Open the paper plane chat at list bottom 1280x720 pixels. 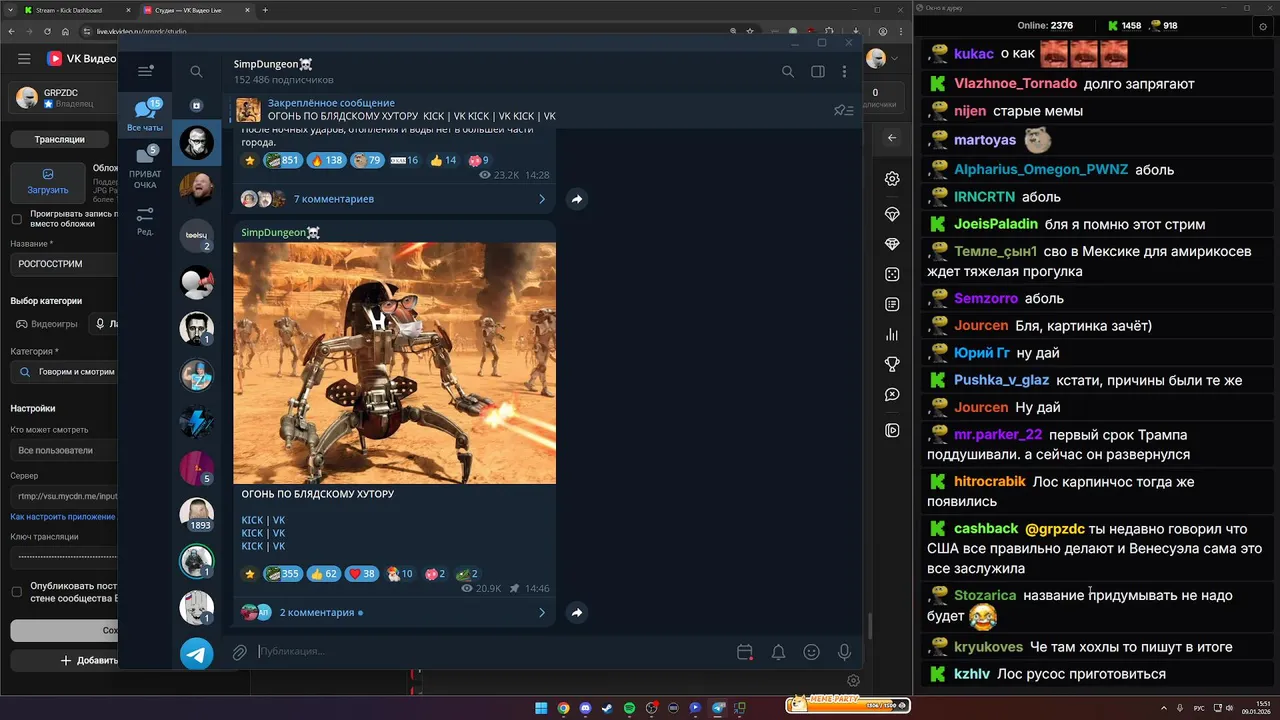[197, 654]
